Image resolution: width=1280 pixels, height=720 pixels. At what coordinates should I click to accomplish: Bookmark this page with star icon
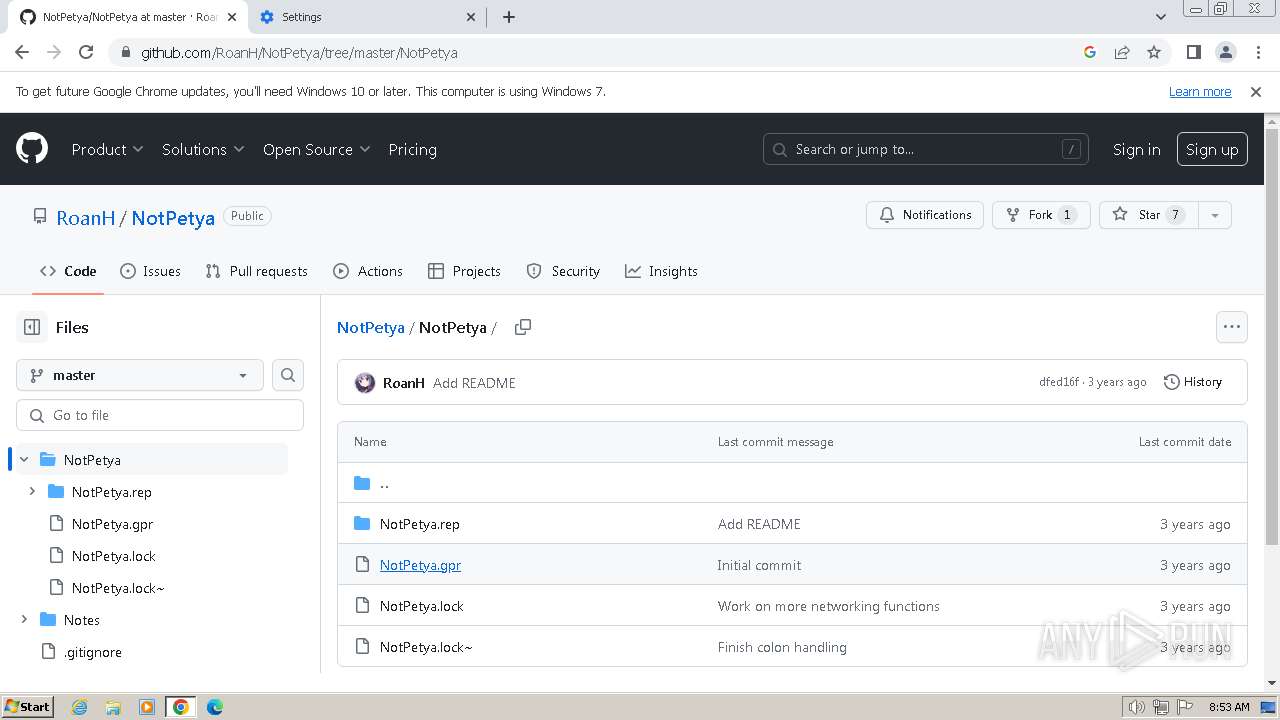(1154, 52)
